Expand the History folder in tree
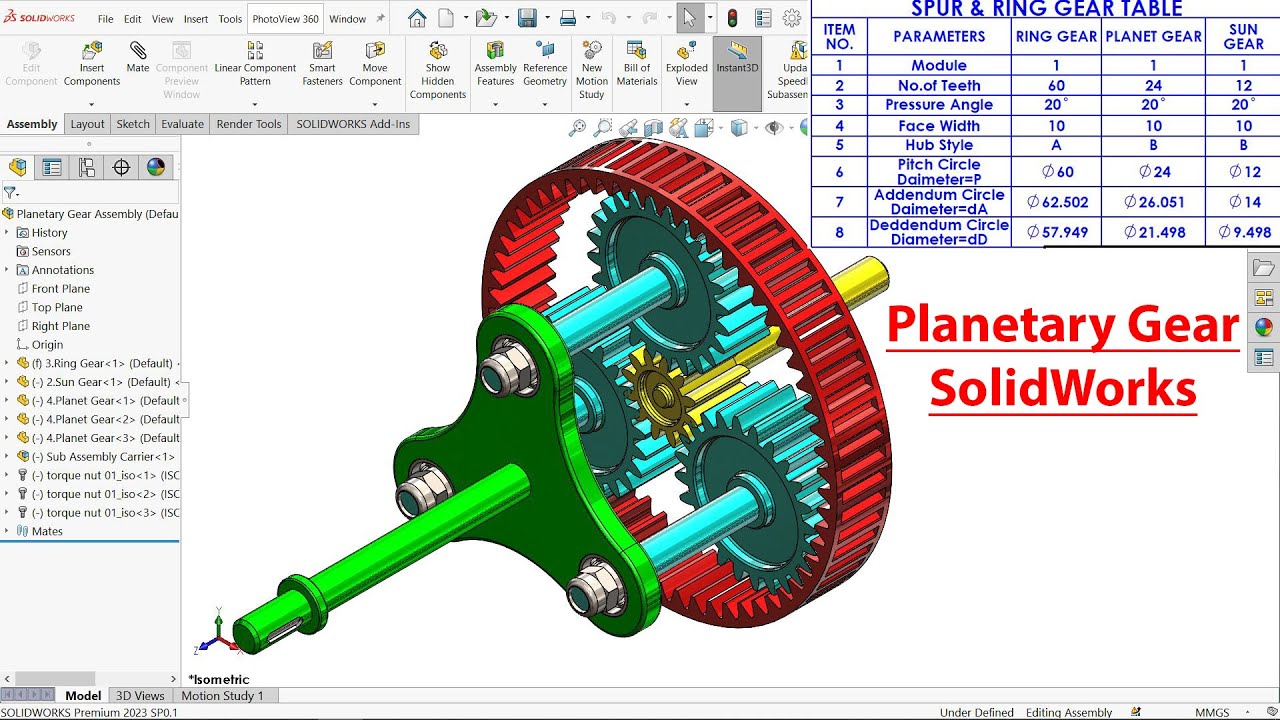Viewport: 1280px width, 720px height. [8, 232]
